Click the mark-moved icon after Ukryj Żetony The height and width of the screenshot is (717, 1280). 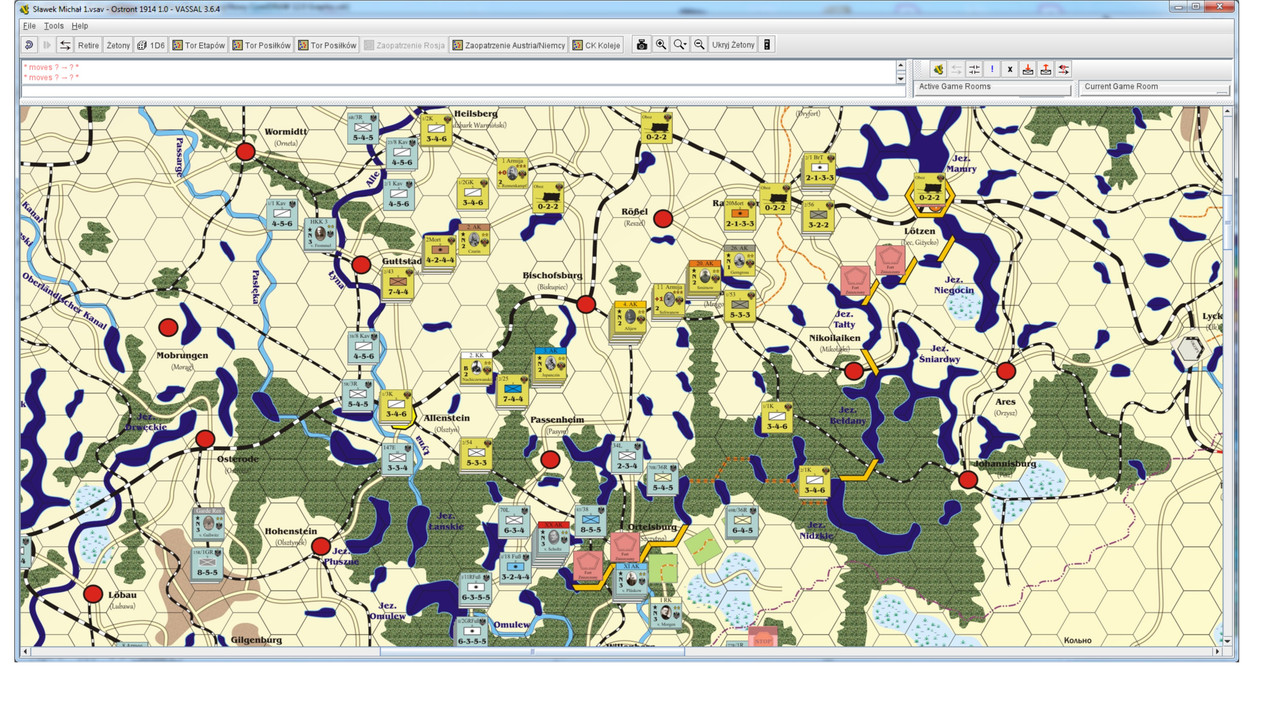(768, 45)
